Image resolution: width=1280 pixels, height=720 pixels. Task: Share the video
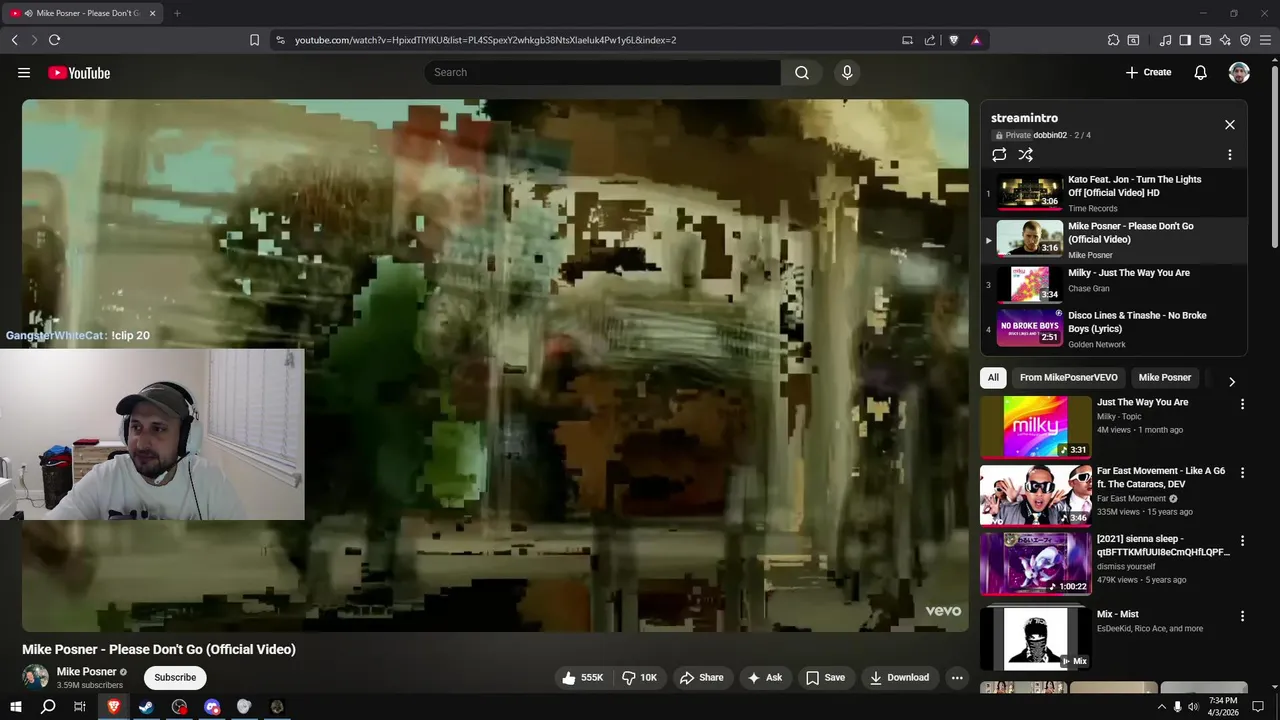point(702,677)
